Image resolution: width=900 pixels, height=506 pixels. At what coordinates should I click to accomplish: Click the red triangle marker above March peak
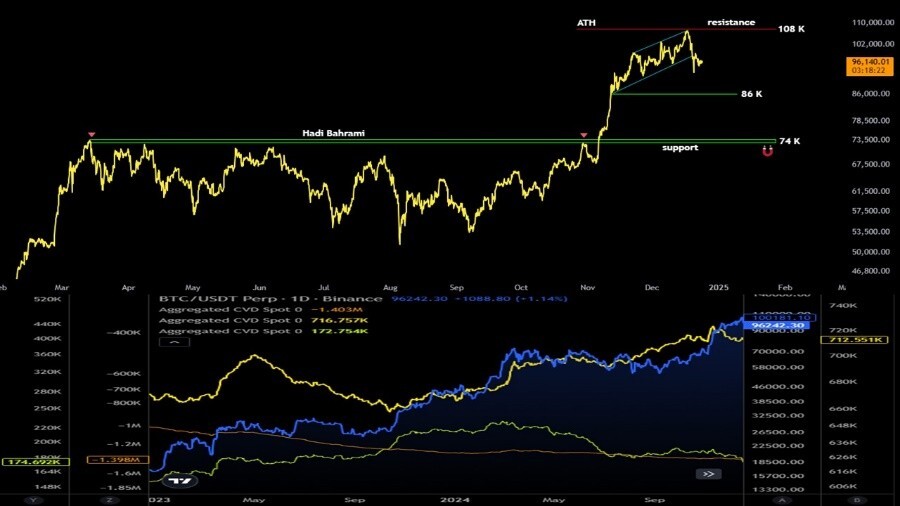click(91, 135)
